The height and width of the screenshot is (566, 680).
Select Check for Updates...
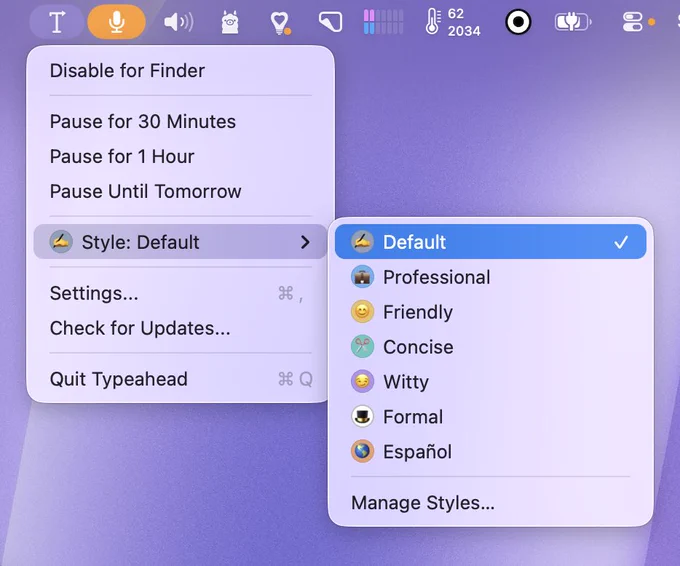(180, 328)
